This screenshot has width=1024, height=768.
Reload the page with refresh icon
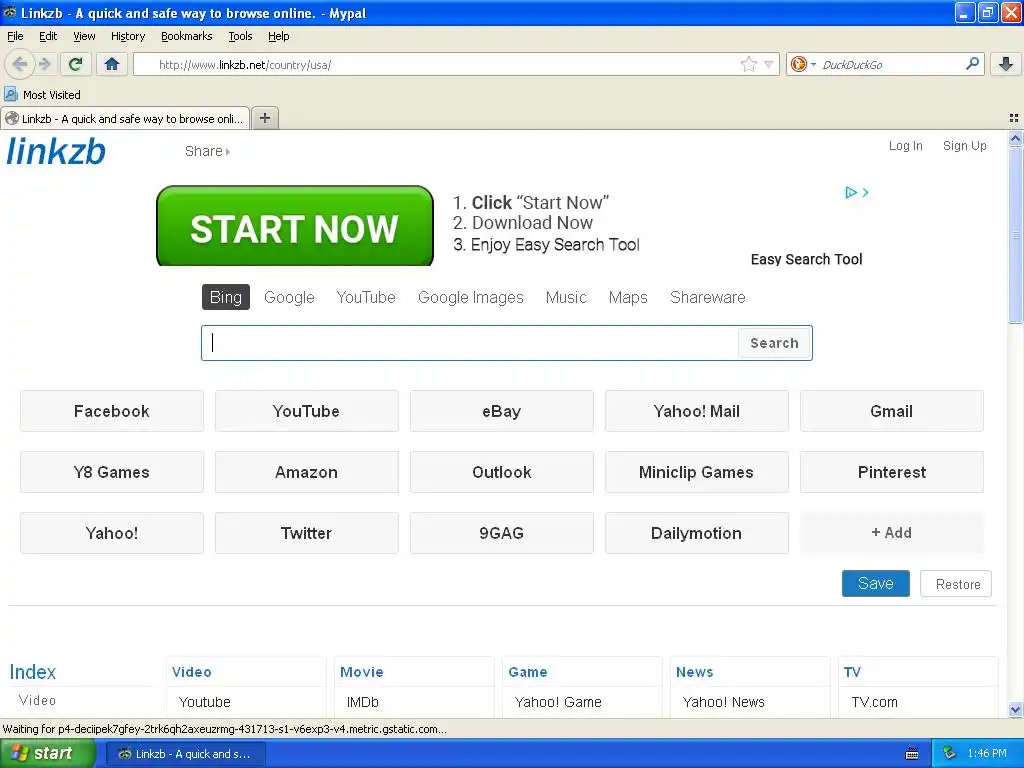pyautogui.click(x=76, y=64)
